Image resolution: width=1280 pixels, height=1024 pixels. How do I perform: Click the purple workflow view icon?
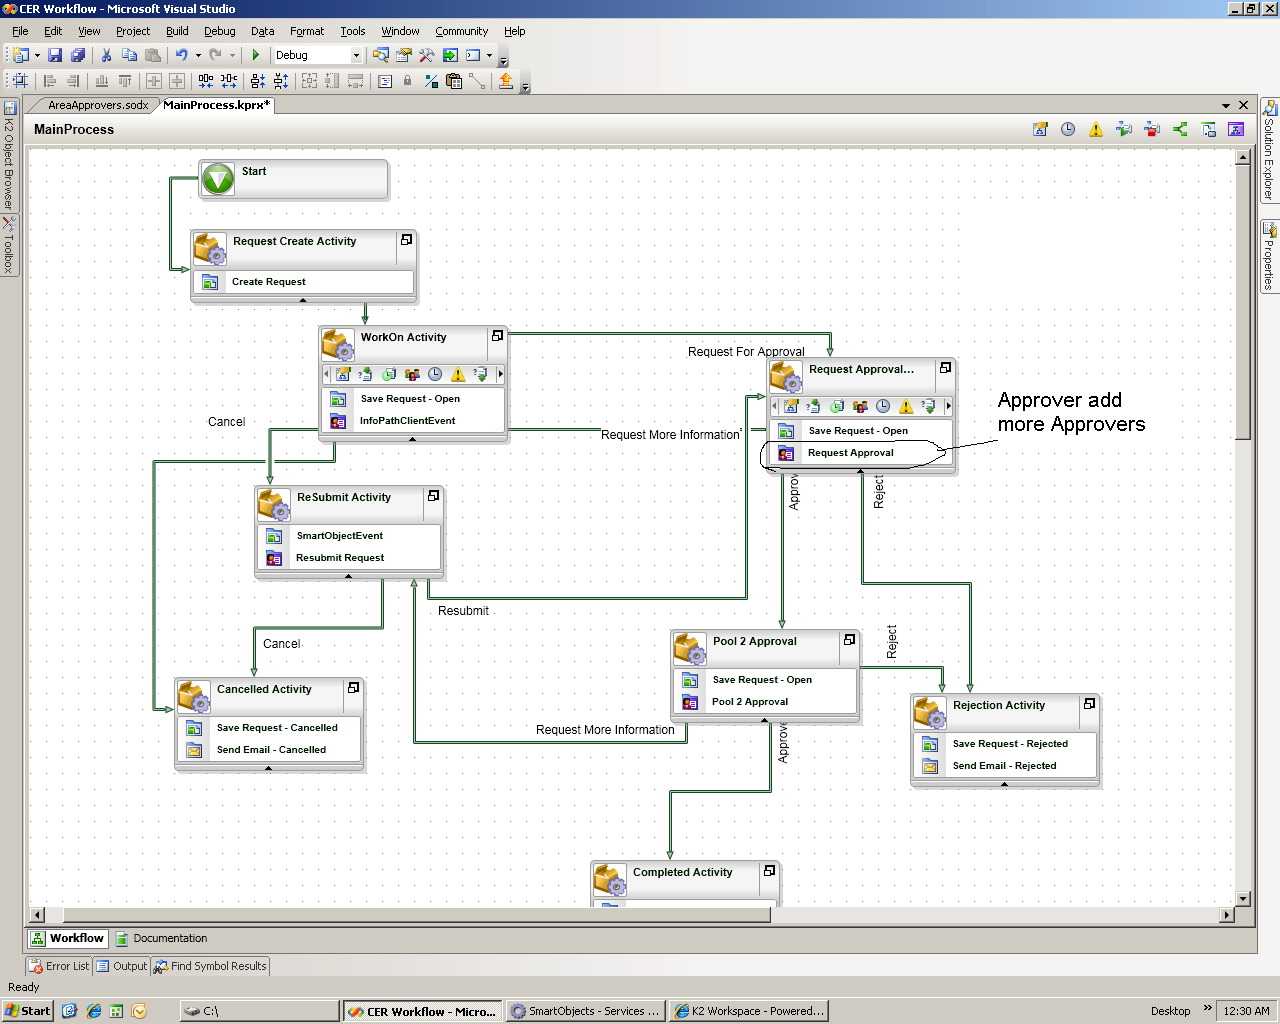1236,129
